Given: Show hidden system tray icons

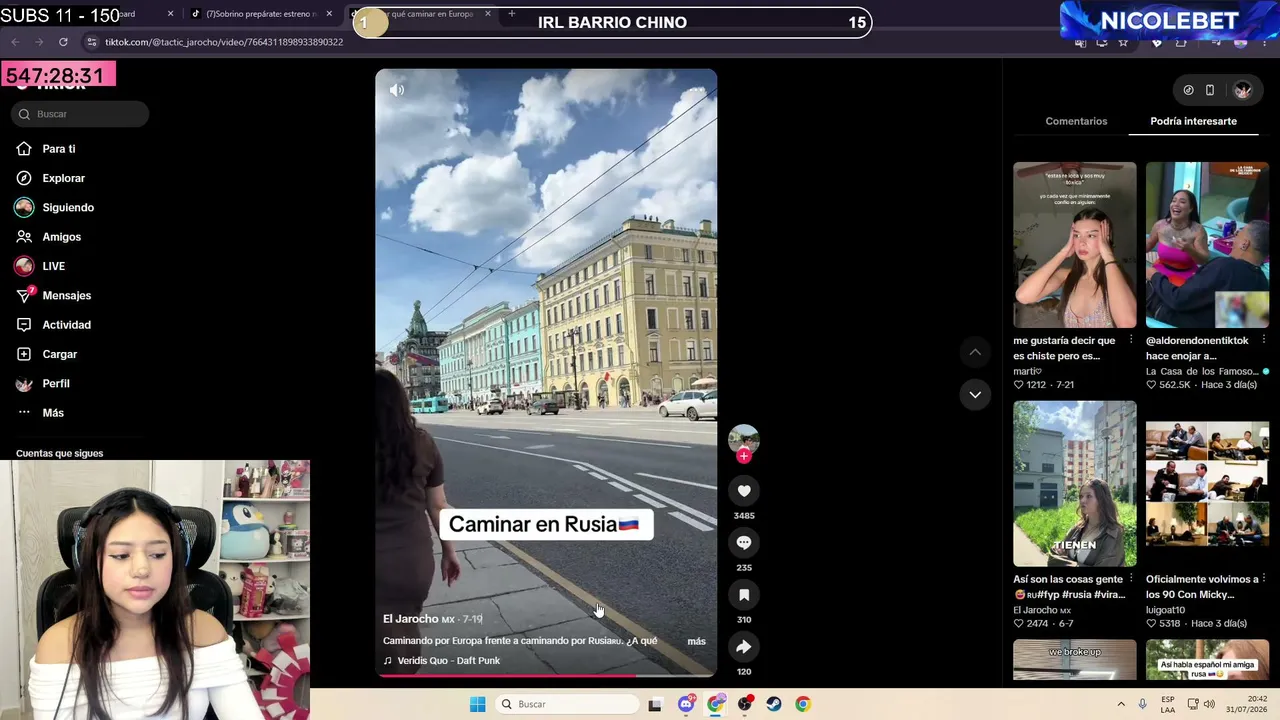Looking at the screenshot, I should [1121, 704].
